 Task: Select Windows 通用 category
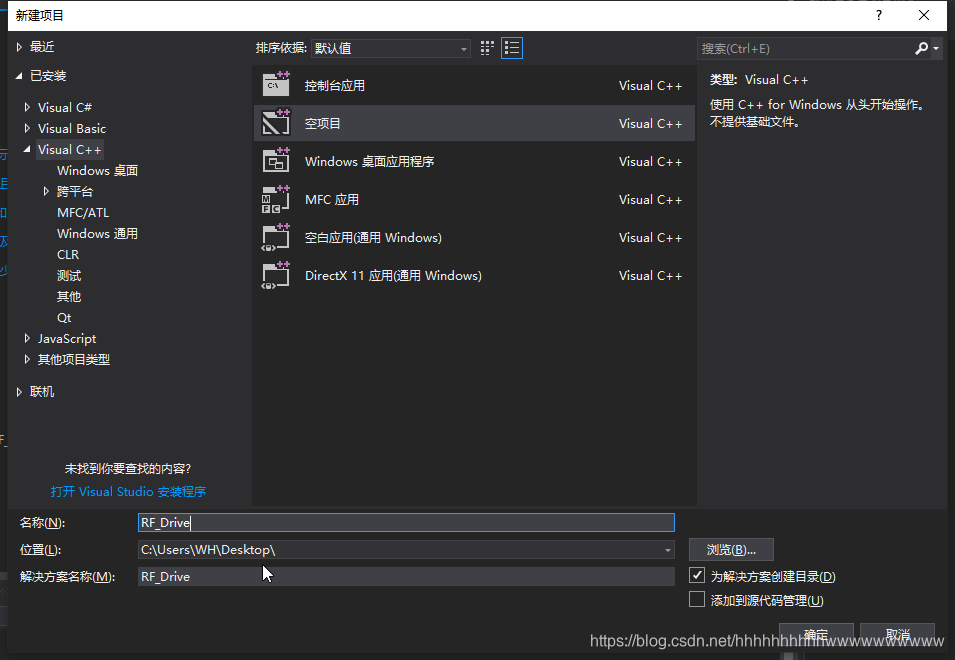pos(97,234)
